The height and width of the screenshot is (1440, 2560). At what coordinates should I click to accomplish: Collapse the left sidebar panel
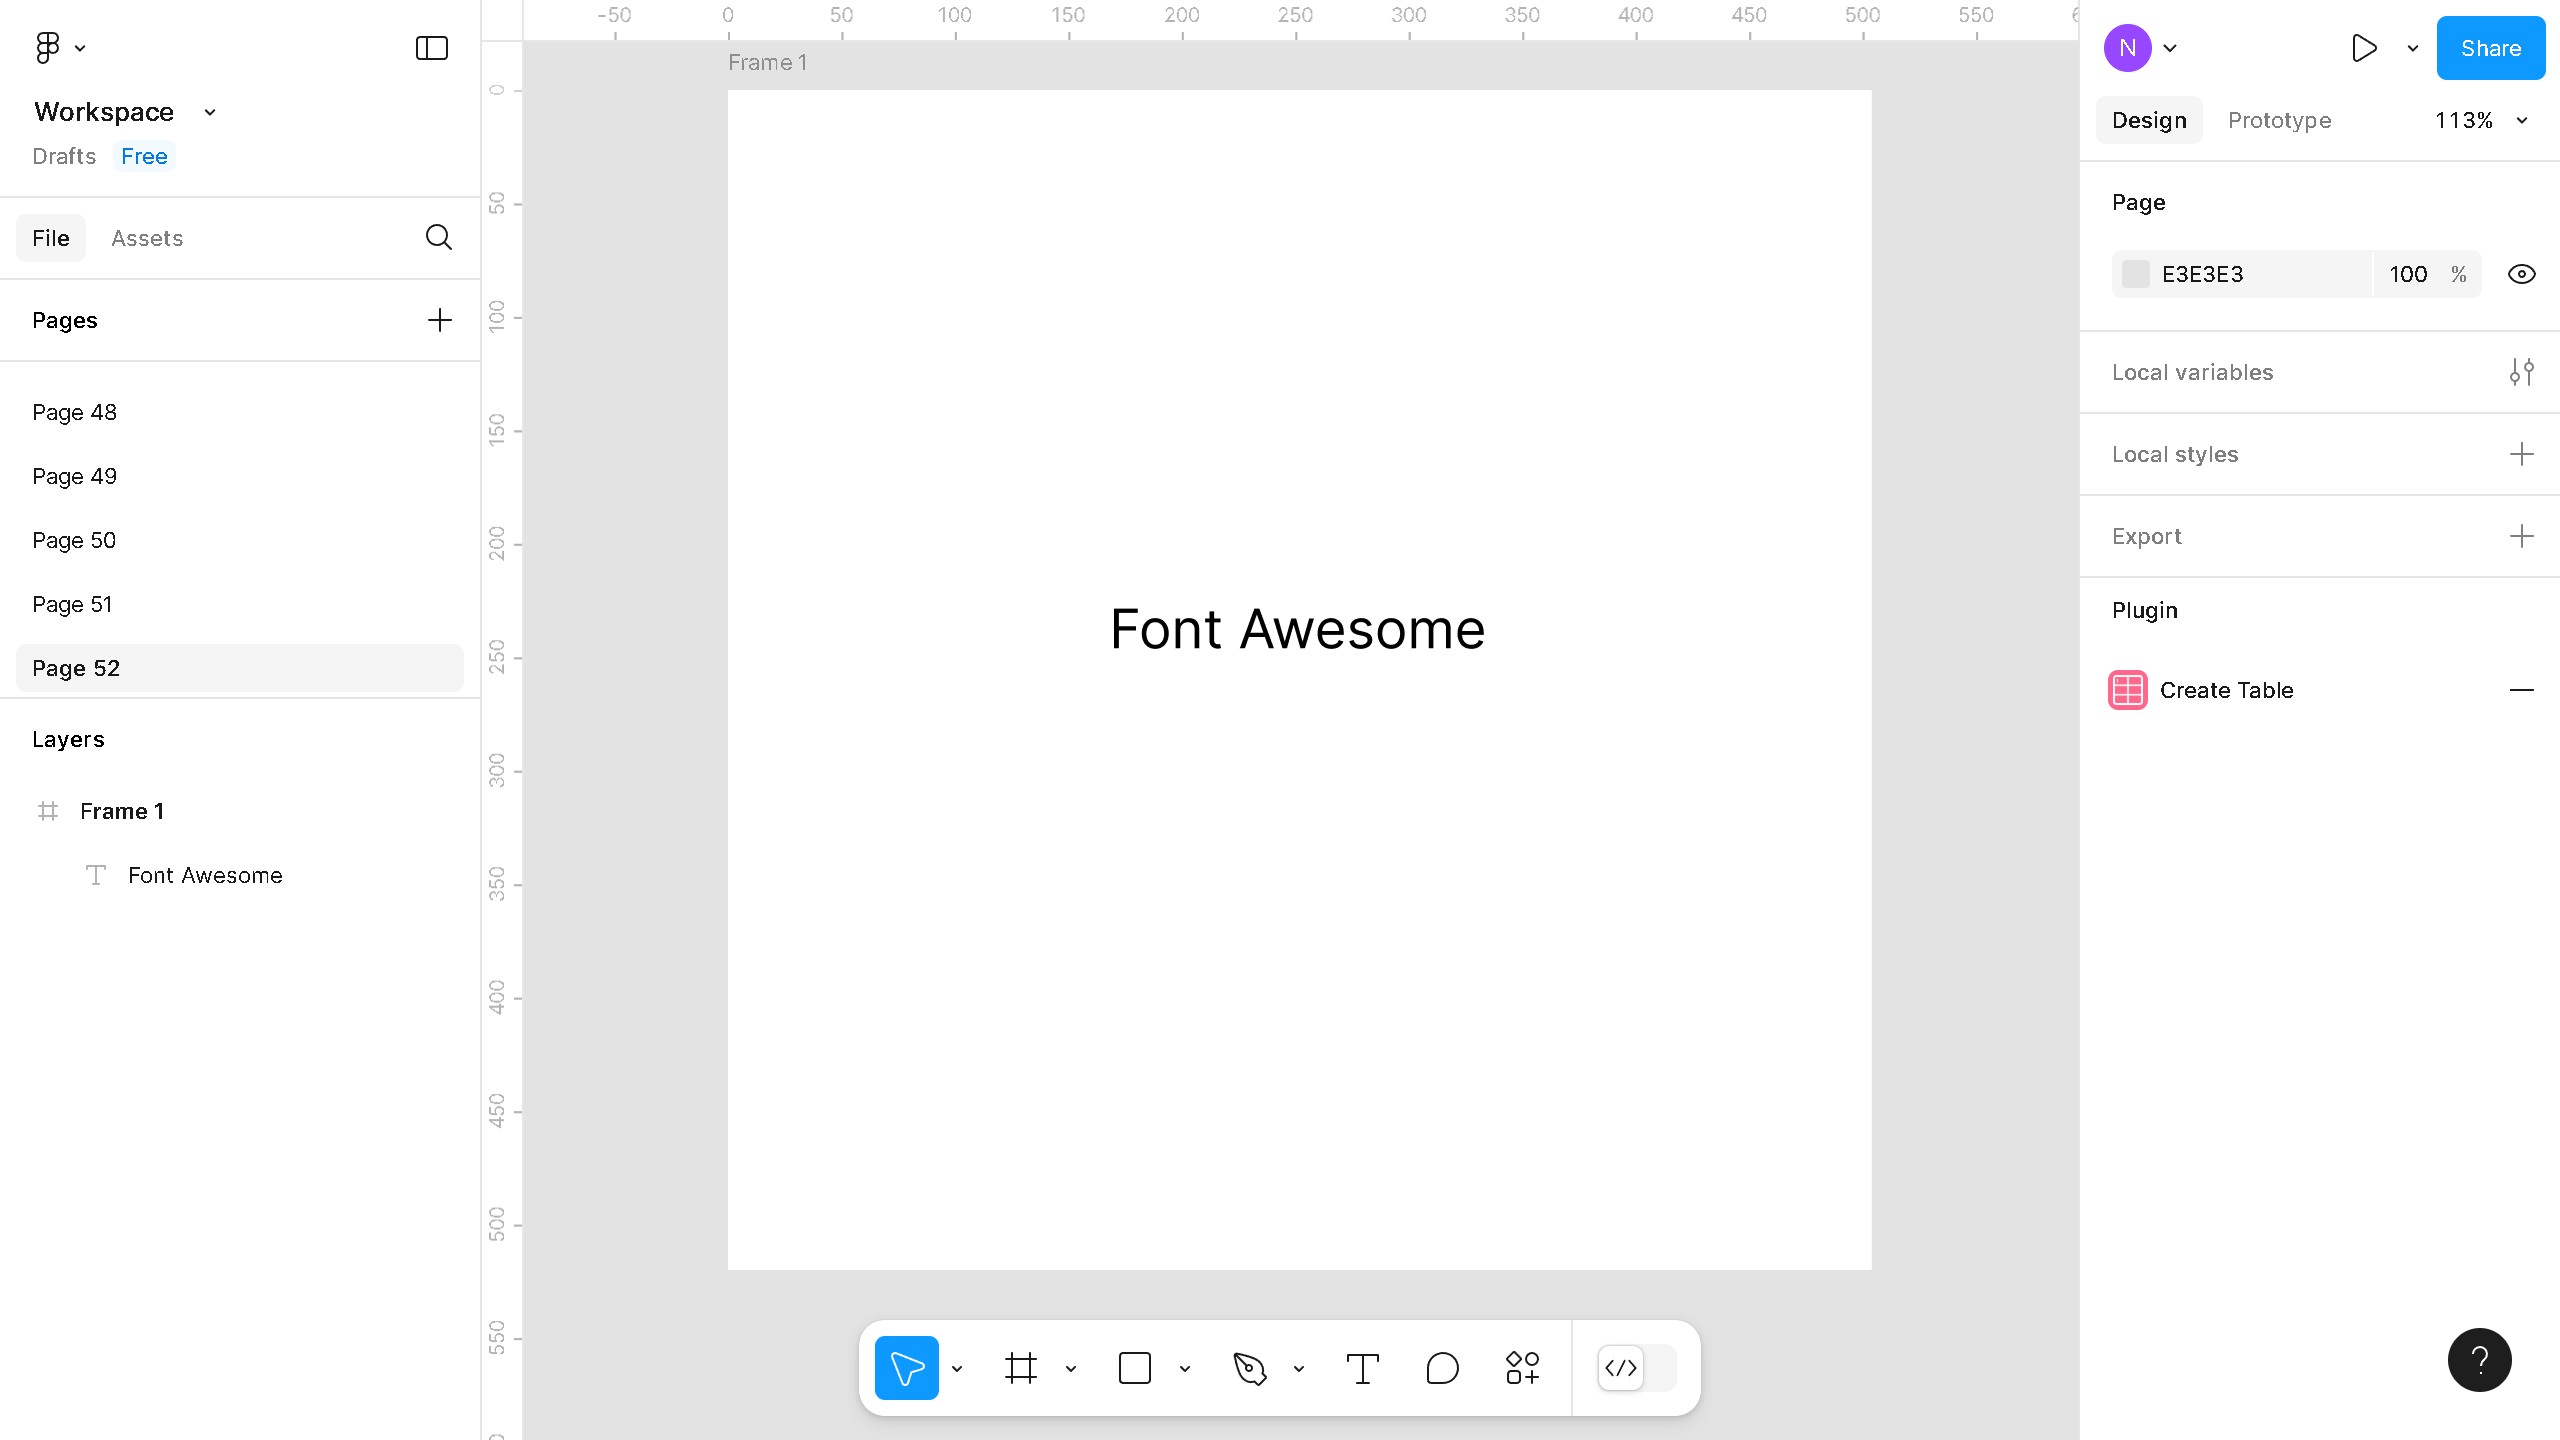click(x=430, y=47)
